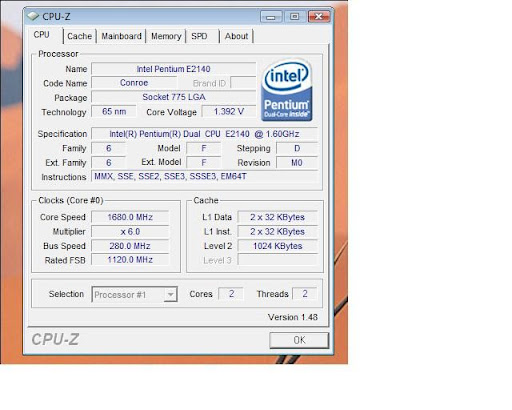Viewport: 512px width, 410px height.
Task: Open the Mainboard tab
Action: coord(121,36)
